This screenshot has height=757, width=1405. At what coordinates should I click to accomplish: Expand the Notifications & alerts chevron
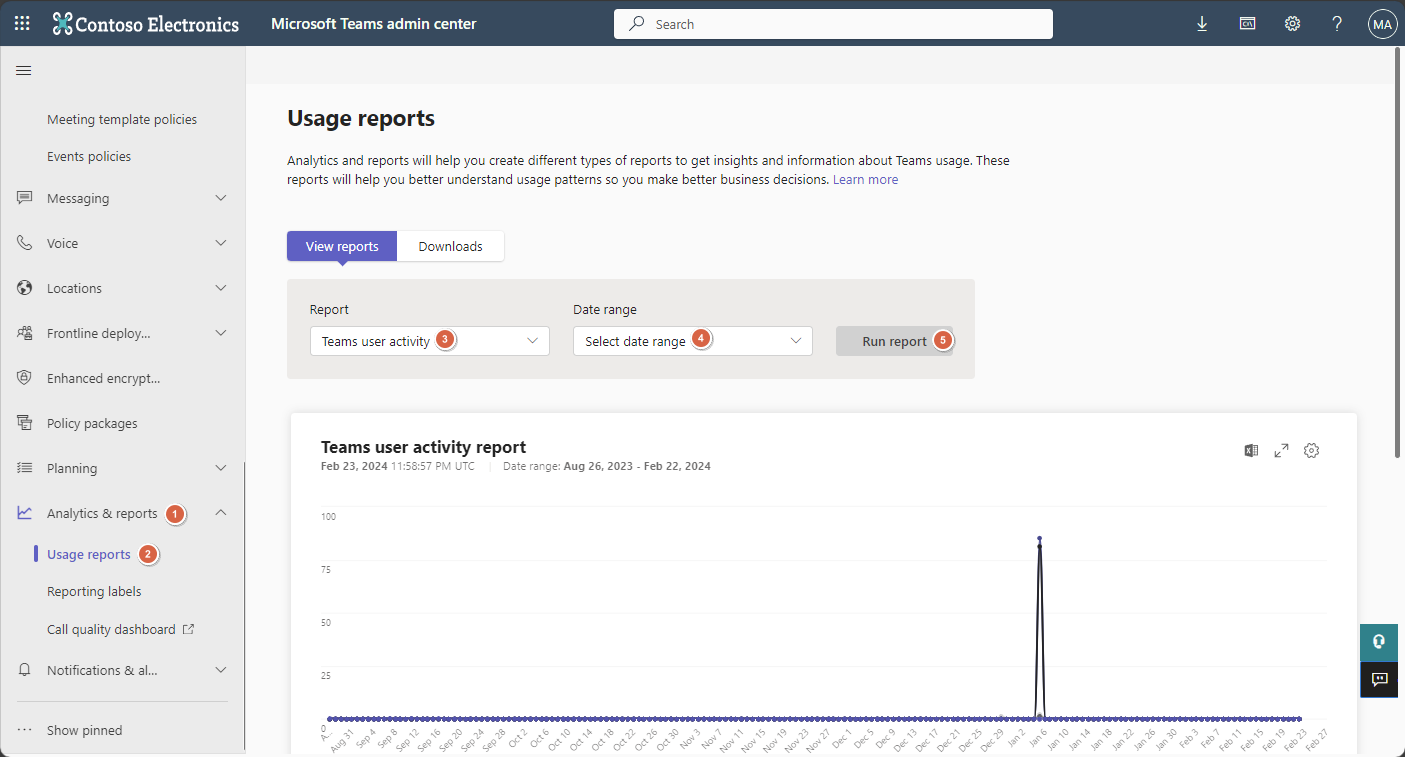(x=221, y=670)
